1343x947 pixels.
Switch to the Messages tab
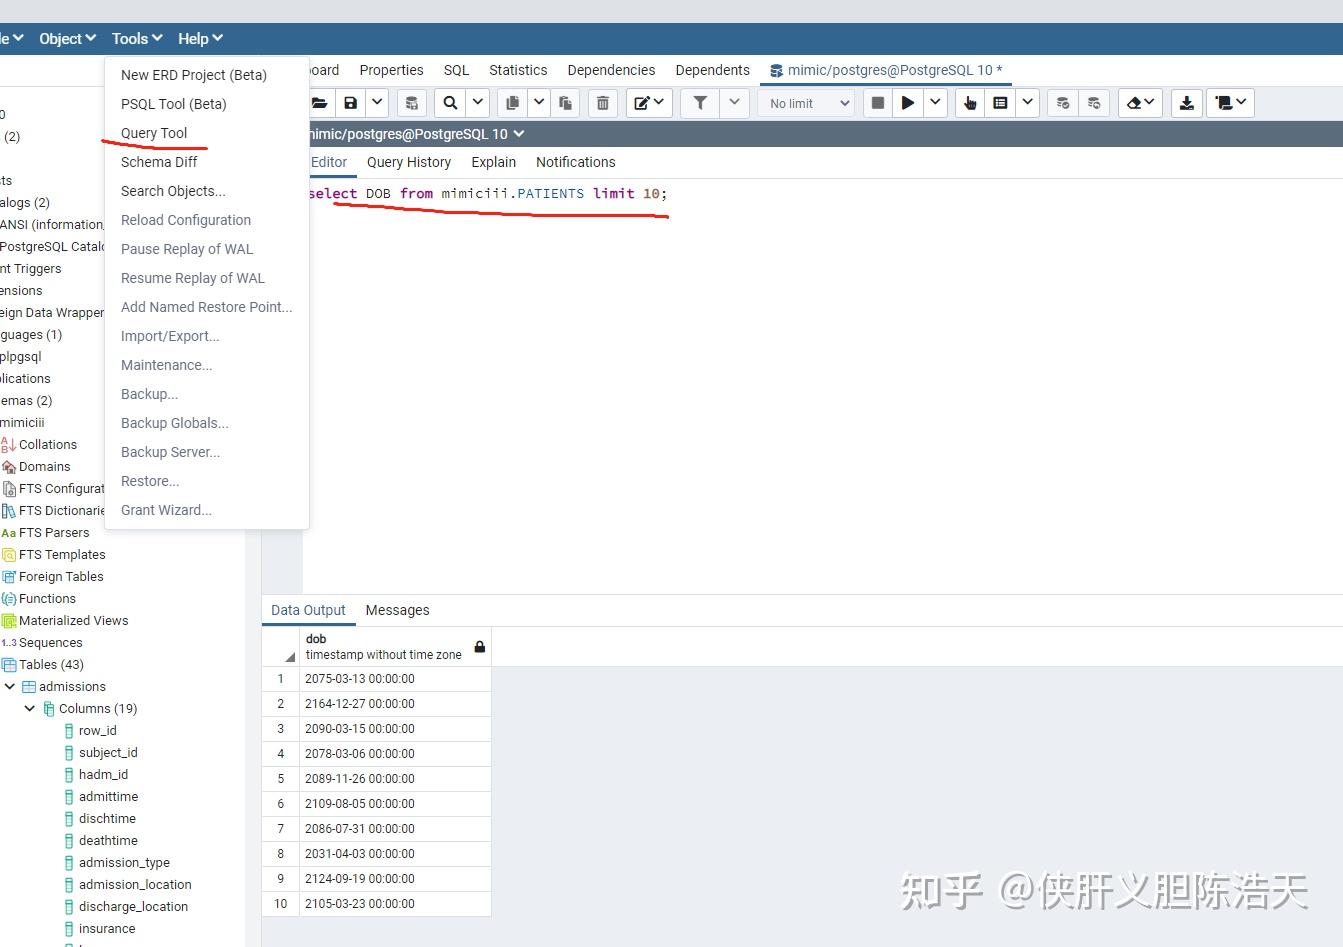[x=397, y=610]
